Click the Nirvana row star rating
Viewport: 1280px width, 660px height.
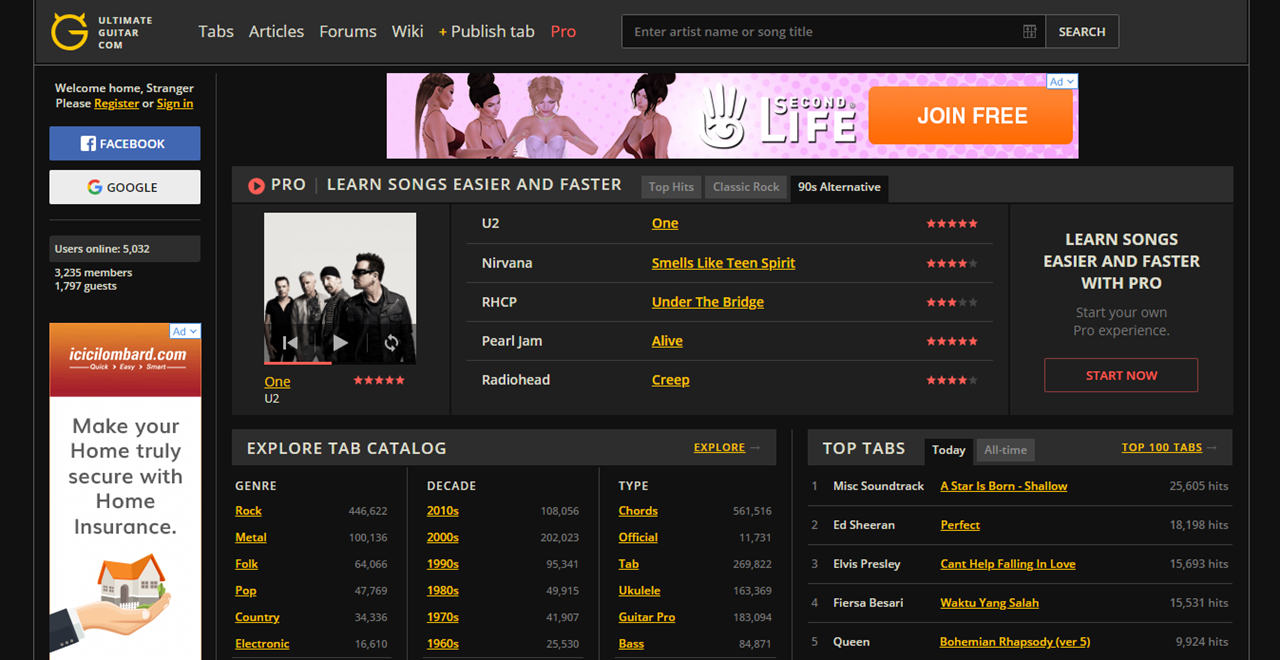tap(952, 263)
